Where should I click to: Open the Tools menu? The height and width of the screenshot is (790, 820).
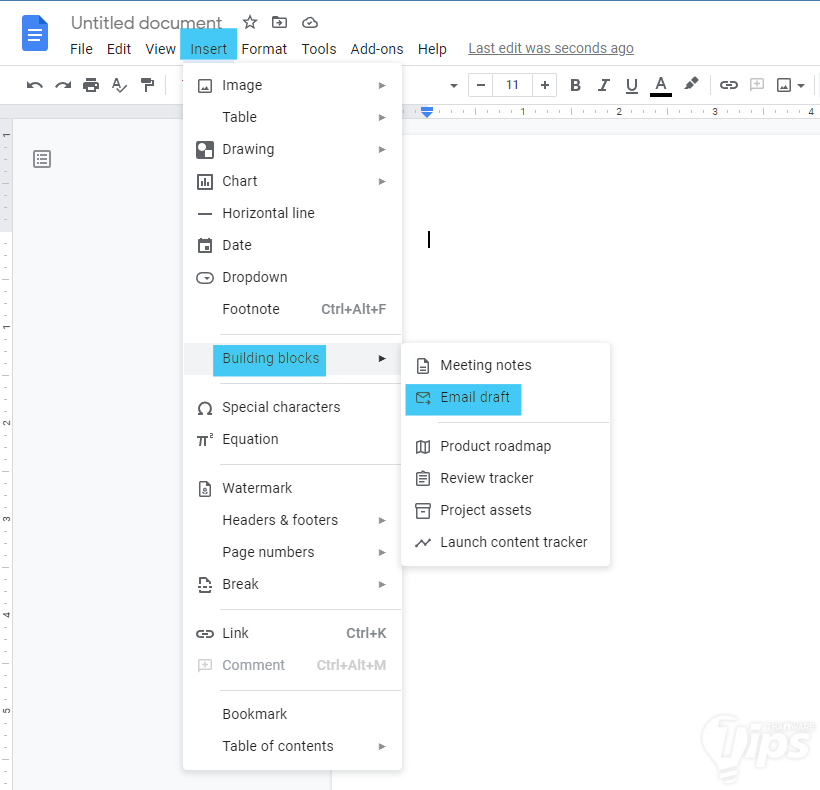(318, 49)
